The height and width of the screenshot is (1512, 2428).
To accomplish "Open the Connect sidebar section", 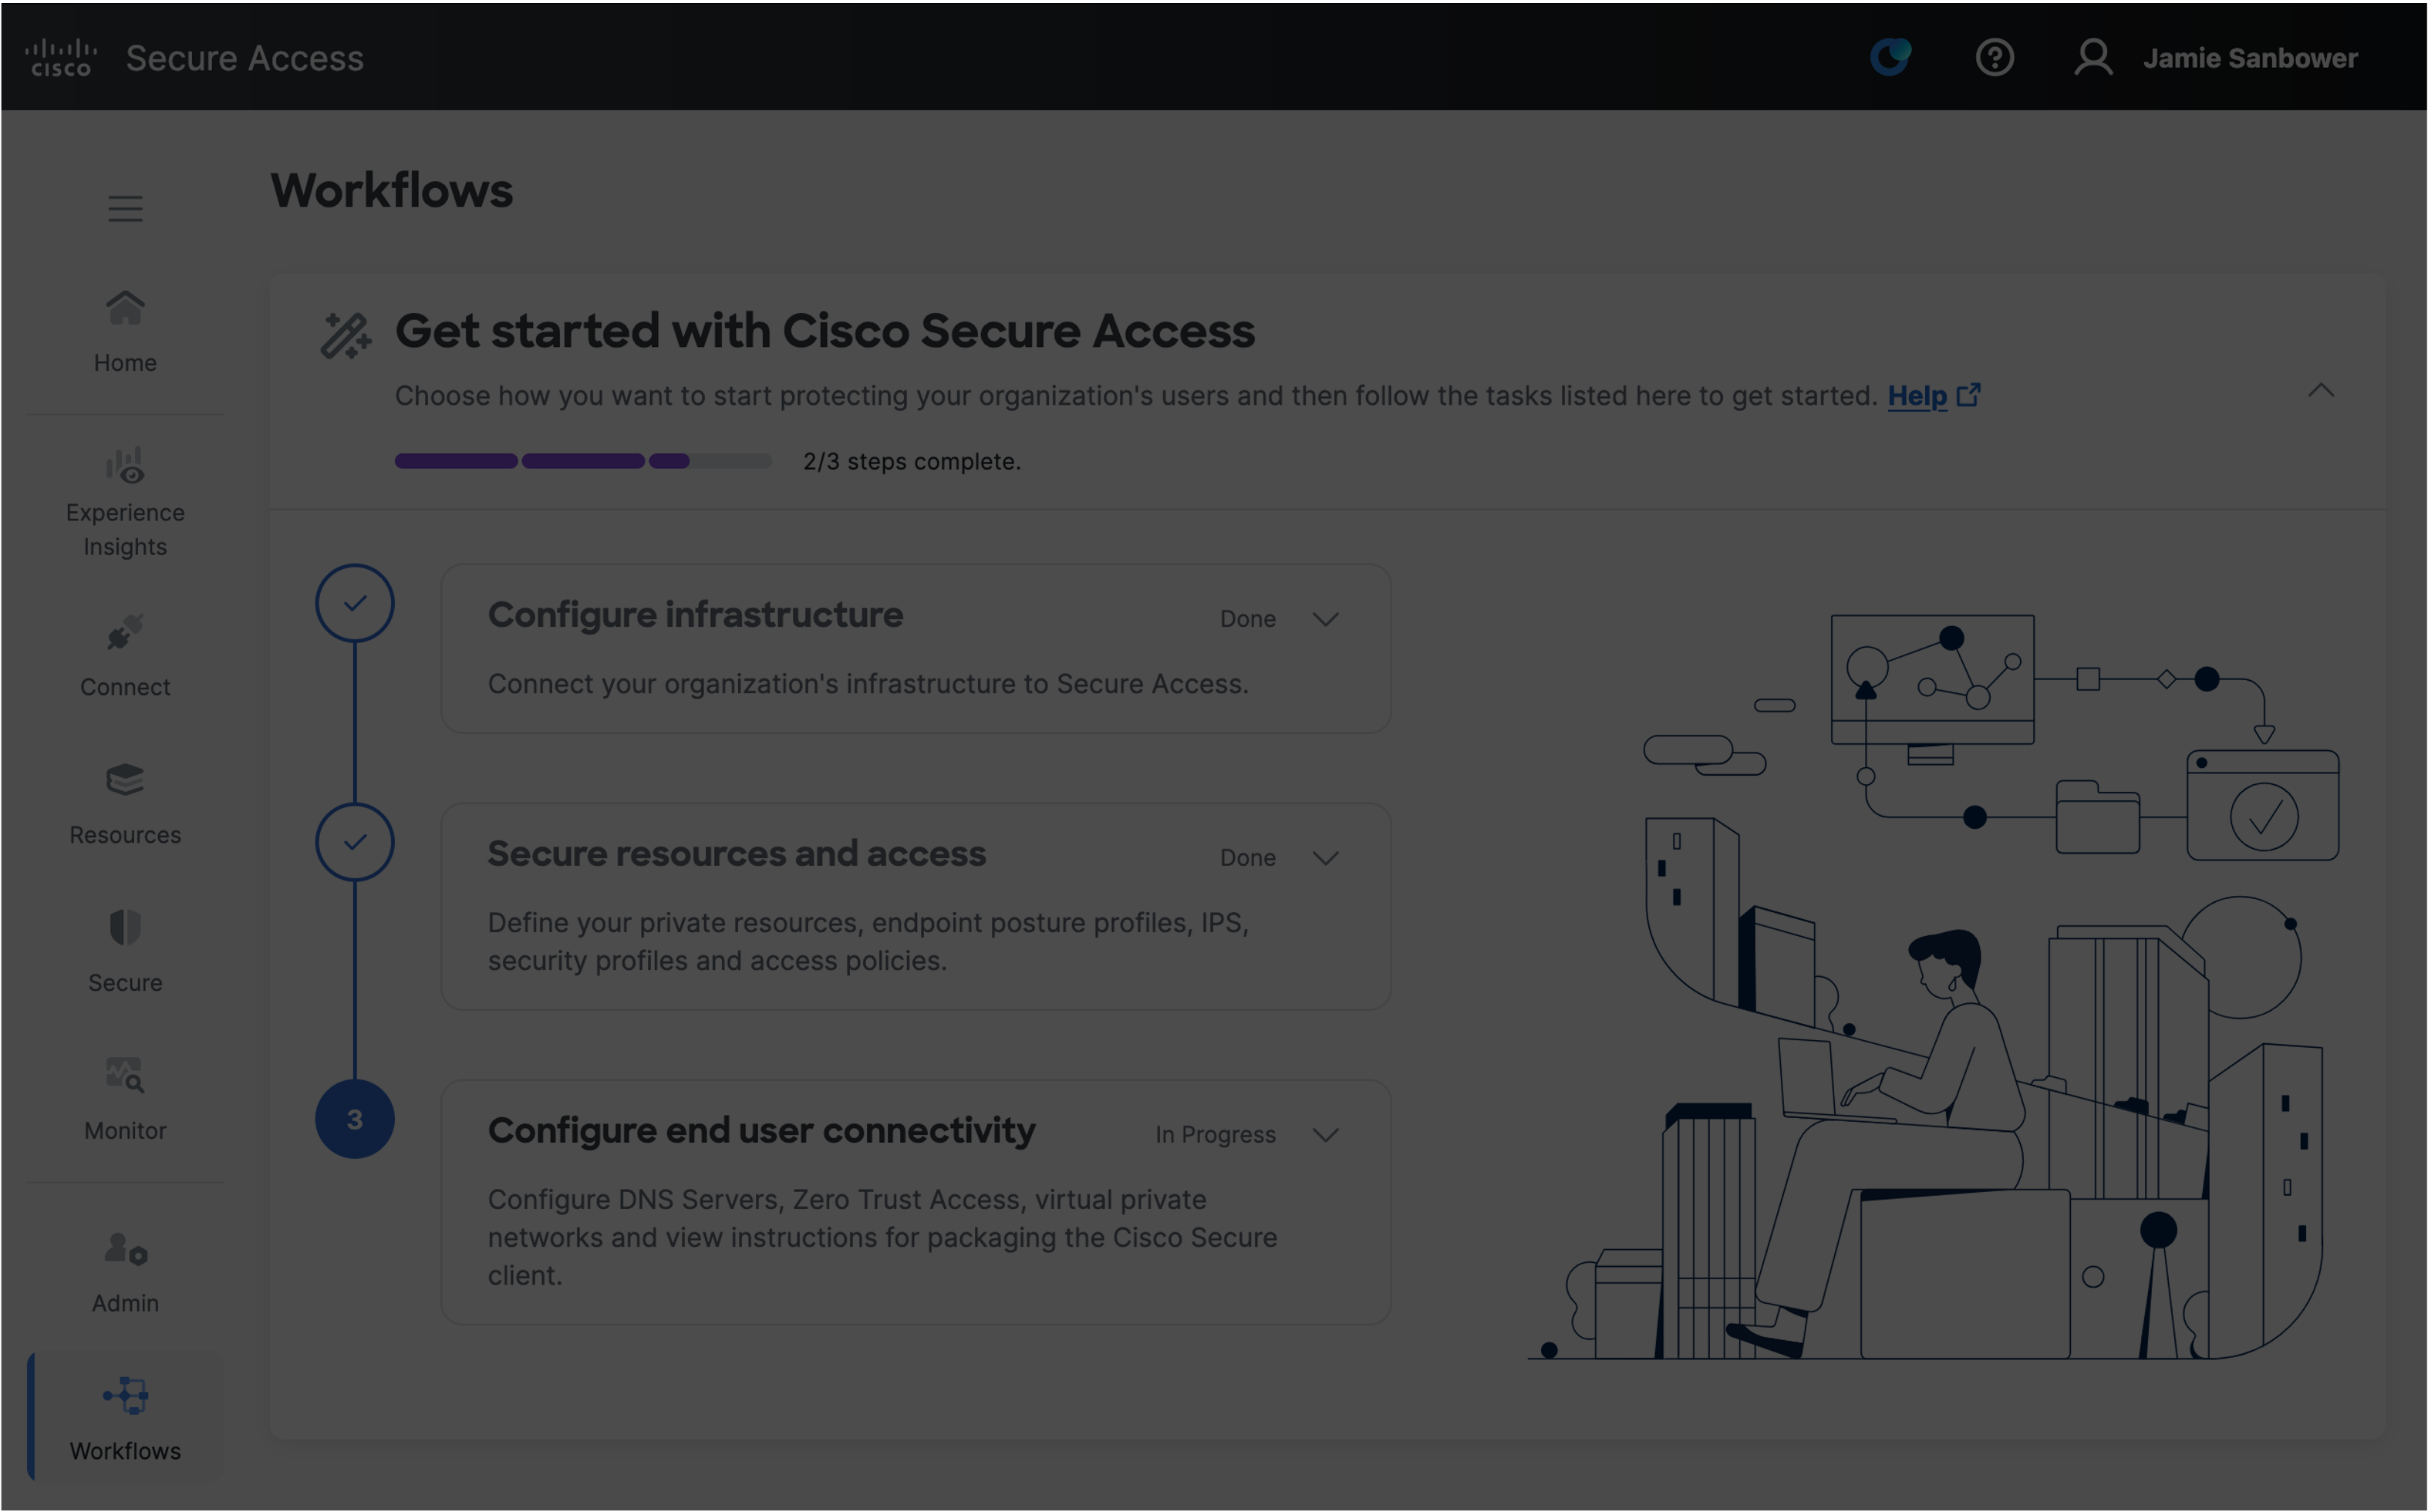I will coord(125,656).
